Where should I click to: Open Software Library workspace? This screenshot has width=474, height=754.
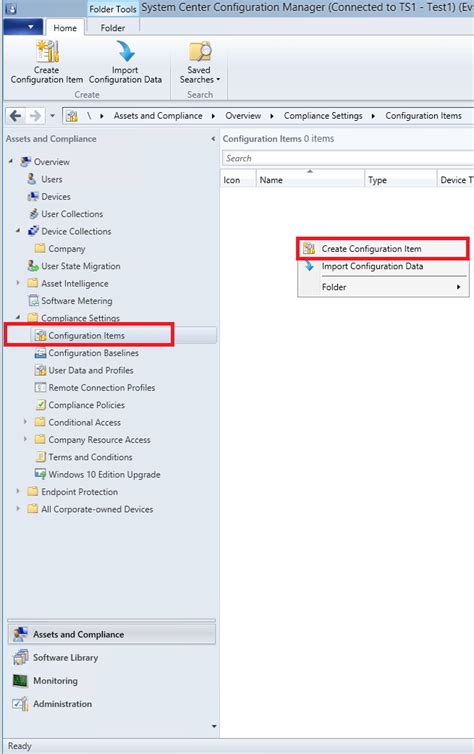click(x=112, y=657)
